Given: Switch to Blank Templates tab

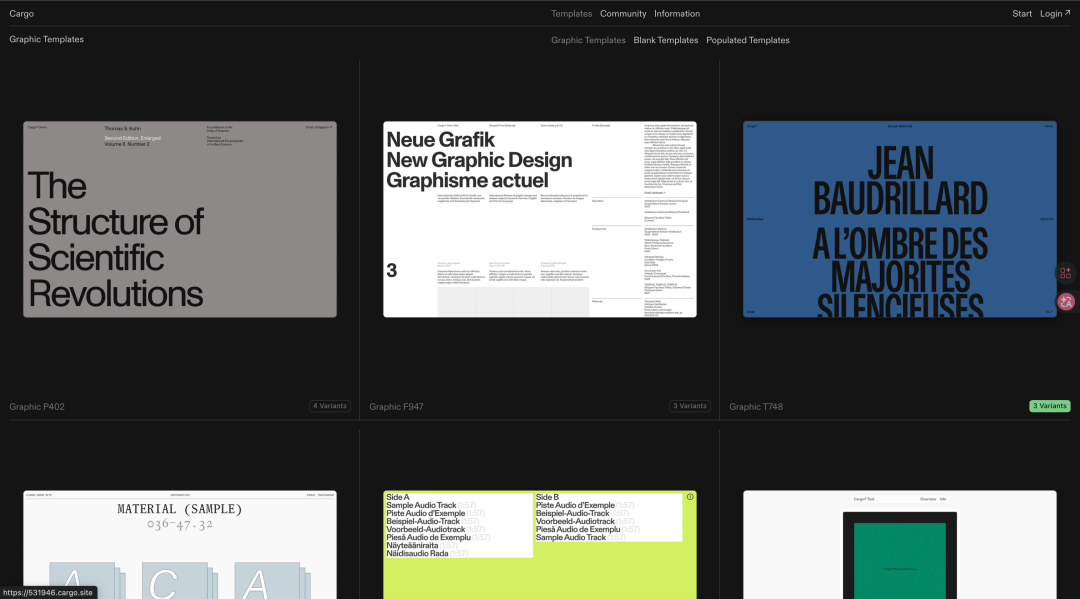Looking at the screenshot, I should 665,40.
